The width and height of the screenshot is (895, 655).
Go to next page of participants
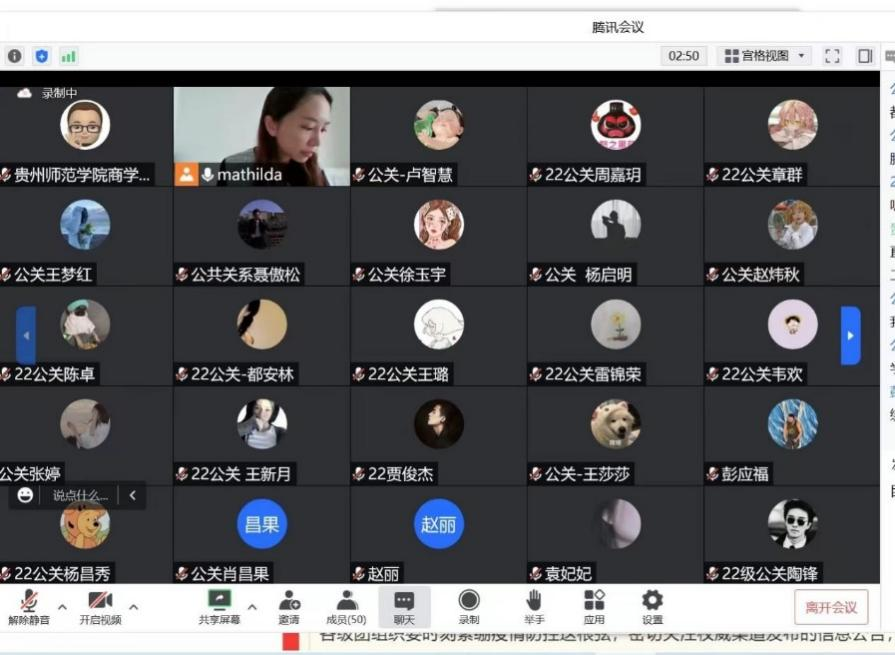850,335
